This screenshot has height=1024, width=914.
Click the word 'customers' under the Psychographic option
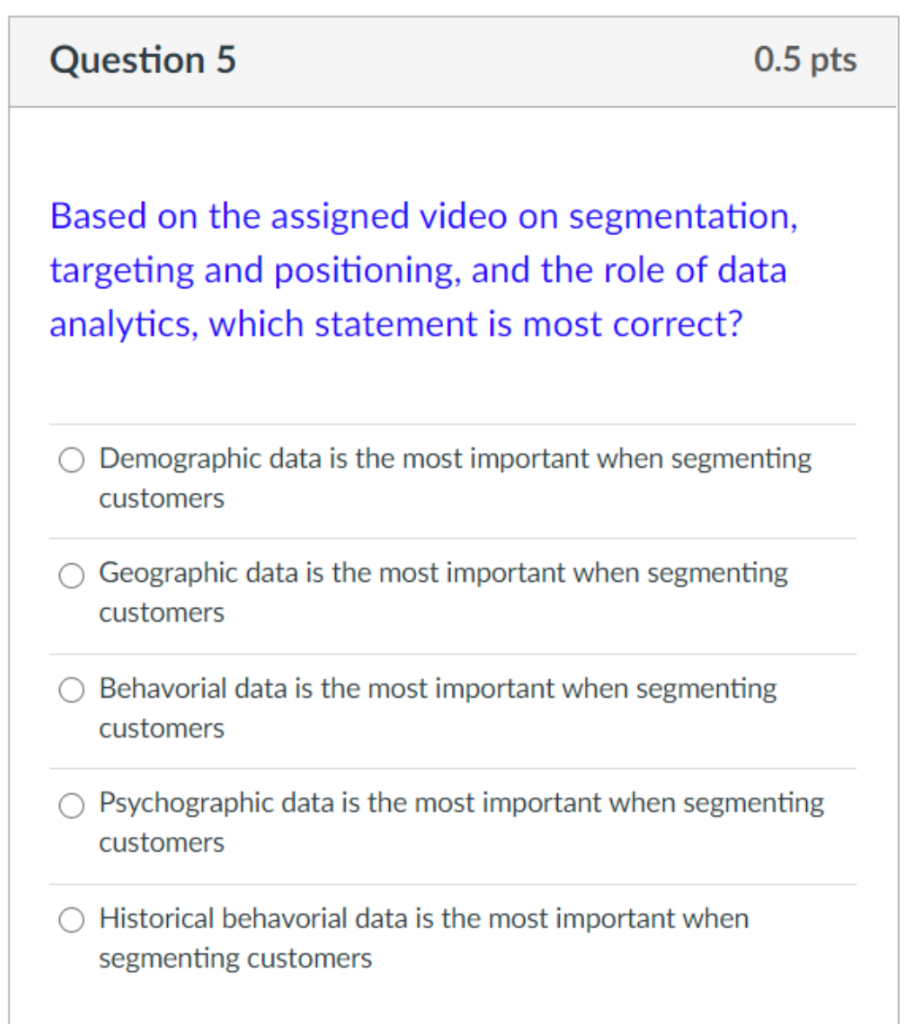pyautogui.click(x=161, y=843)
